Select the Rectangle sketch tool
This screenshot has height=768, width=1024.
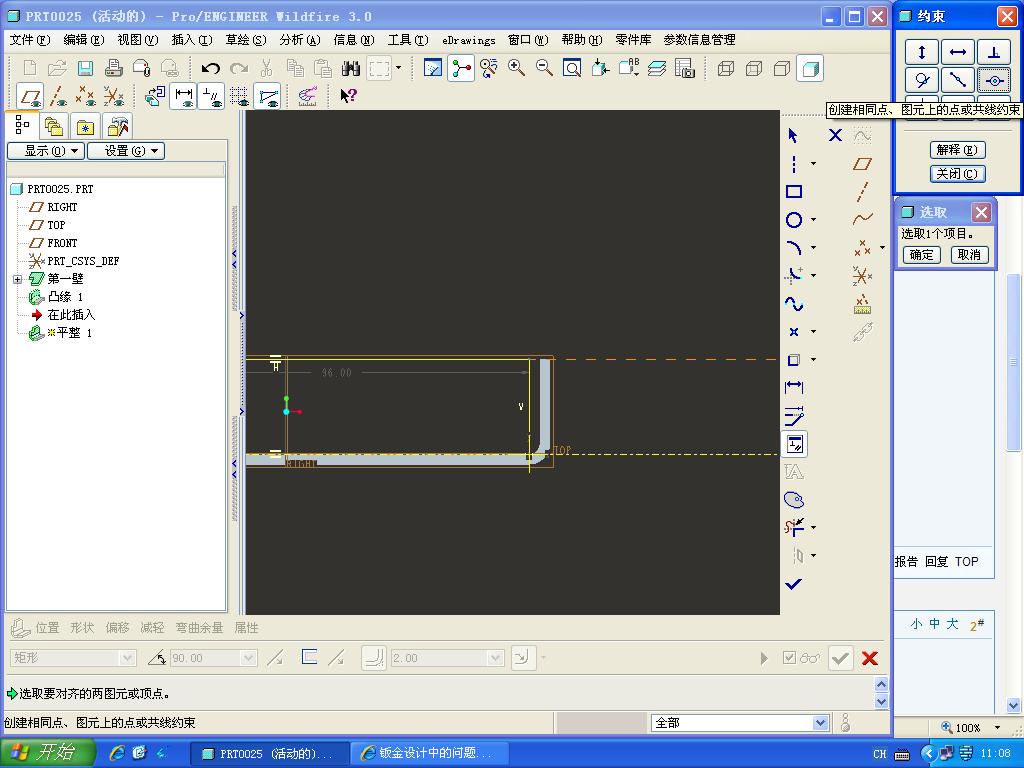pyautogui.click(x=794, y=191)
